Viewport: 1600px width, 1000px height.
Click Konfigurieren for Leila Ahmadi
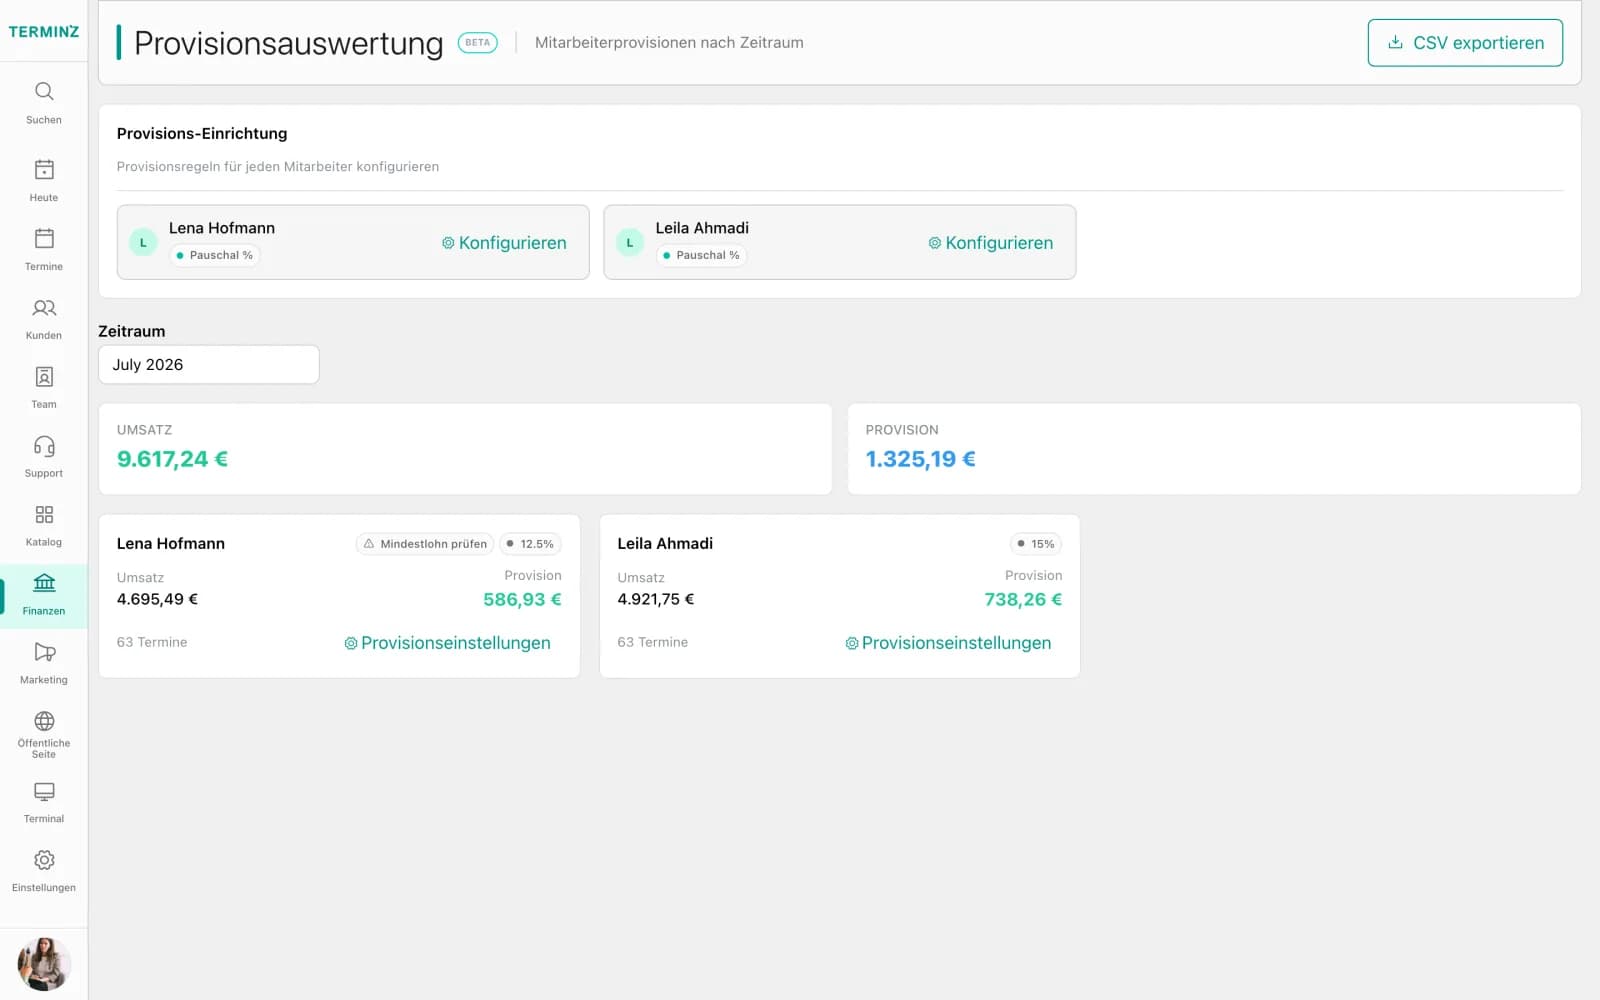[x=990, y=243]
